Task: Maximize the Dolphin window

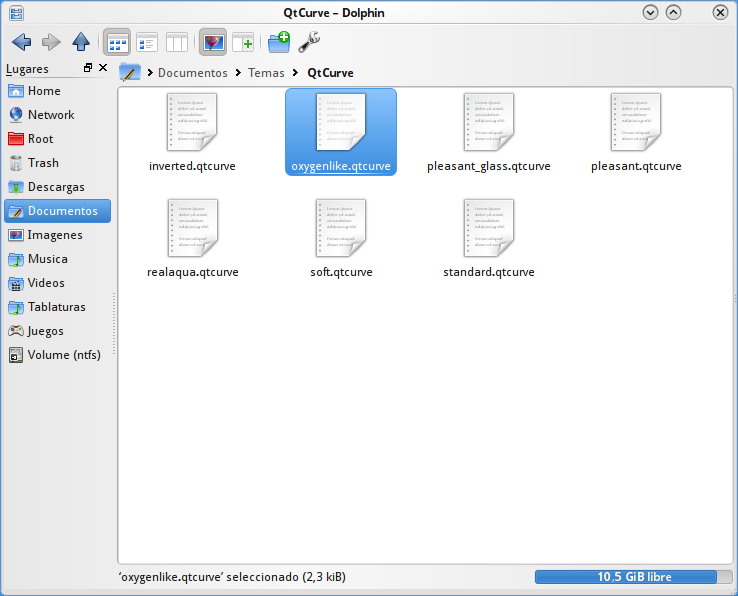Action: click(674, 12)
